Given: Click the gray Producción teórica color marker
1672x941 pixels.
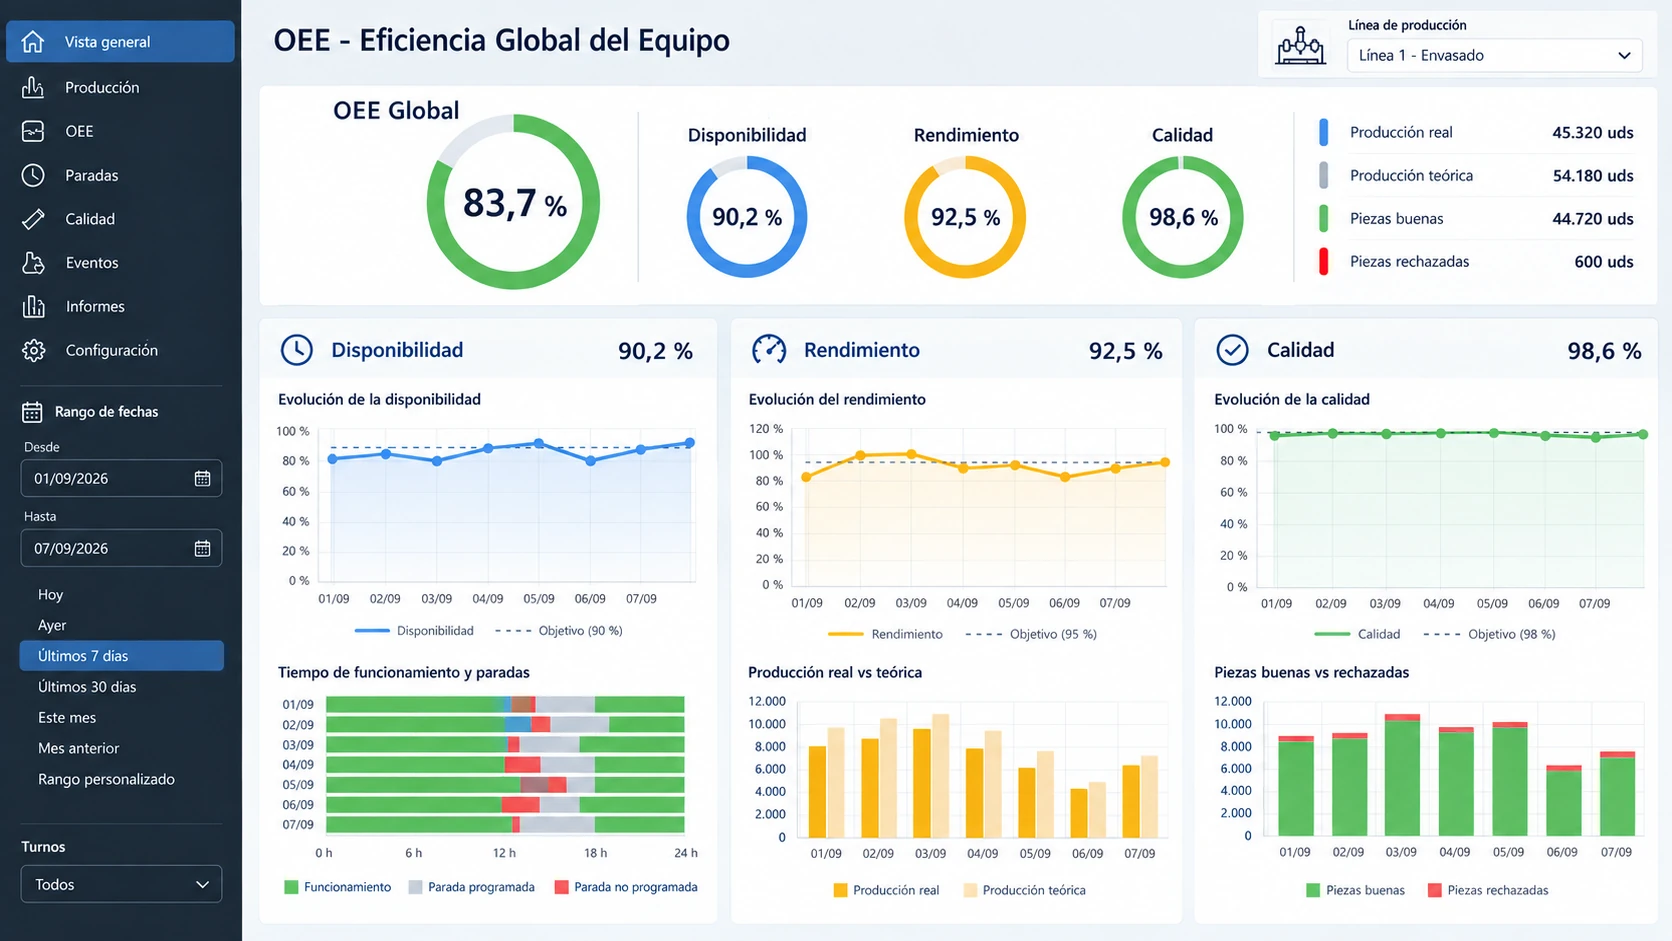Looking at the screenshot, I should (1324, 175).
